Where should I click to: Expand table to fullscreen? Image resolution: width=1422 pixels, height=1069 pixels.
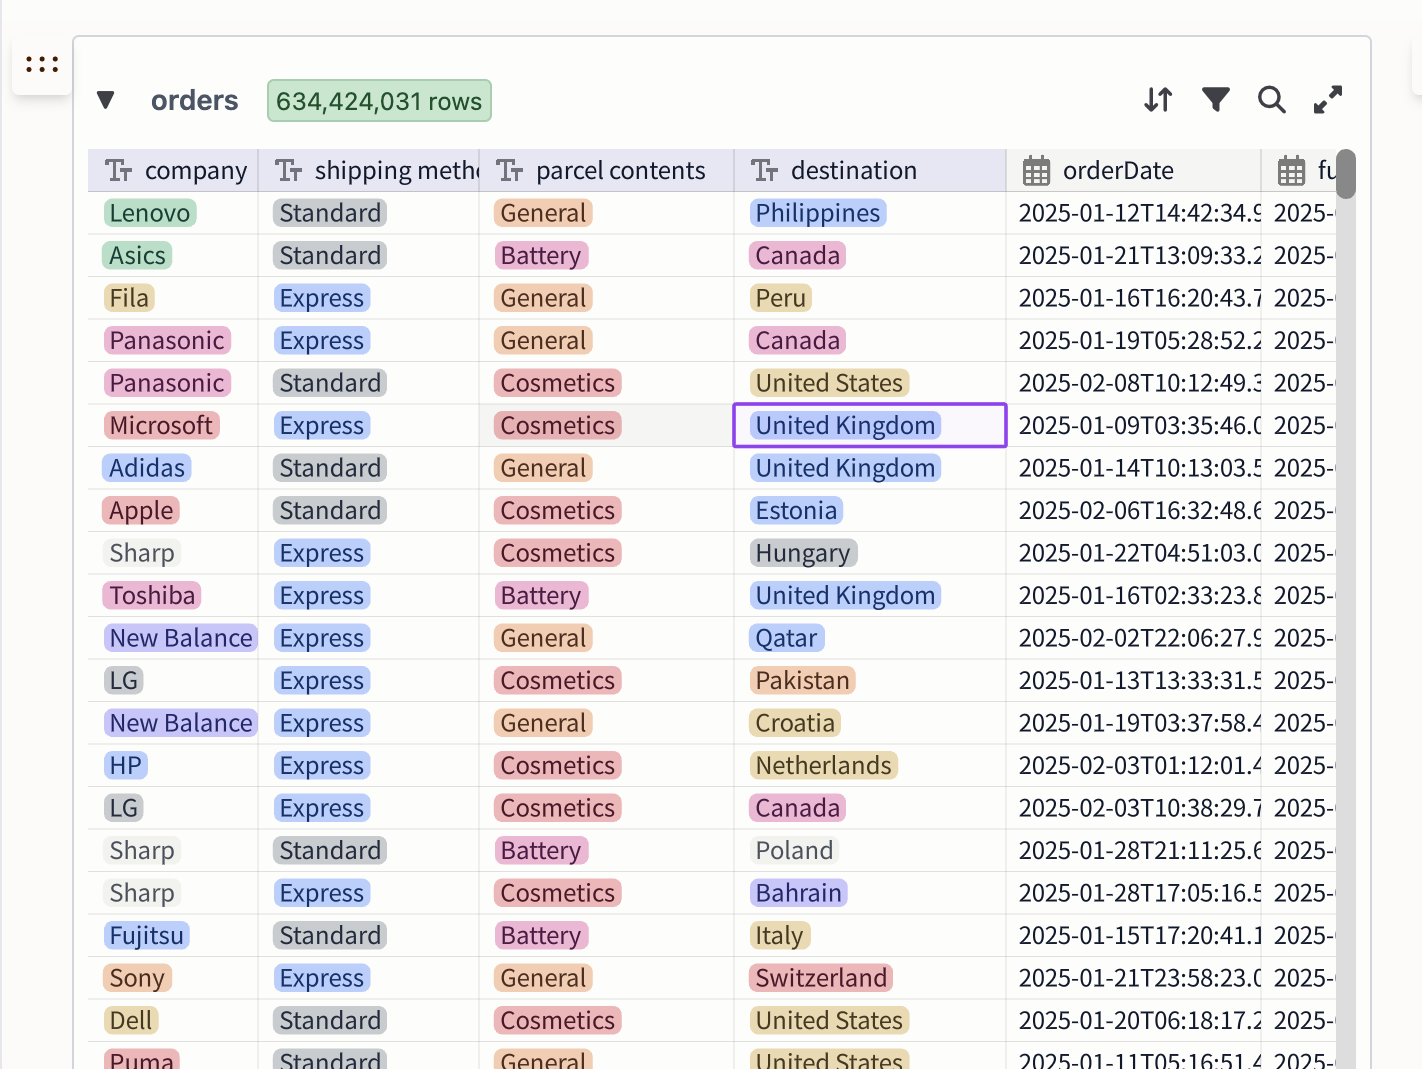[1328, 100]
